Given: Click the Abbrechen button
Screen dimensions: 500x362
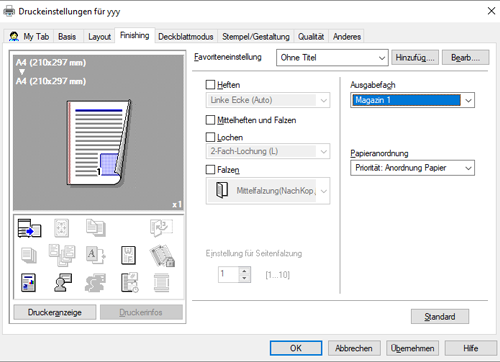Looking at the screenshot, I should tap(354, 348).
